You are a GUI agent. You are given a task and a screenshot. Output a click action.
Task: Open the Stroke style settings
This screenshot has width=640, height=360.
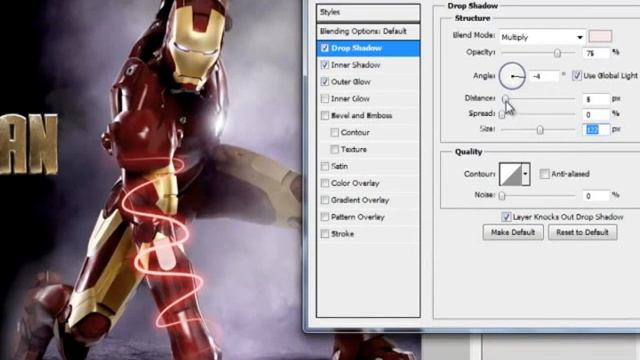(x=342, y=234)
